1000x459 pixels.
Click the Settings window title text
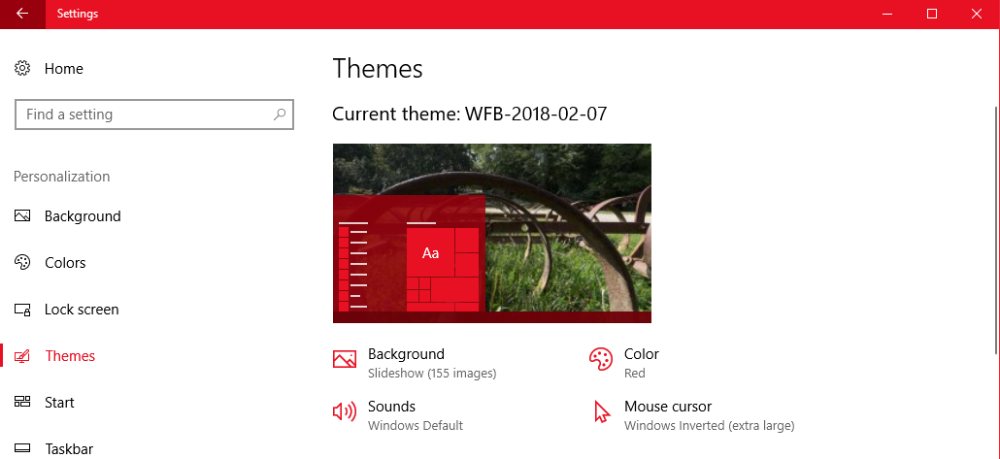77,14
